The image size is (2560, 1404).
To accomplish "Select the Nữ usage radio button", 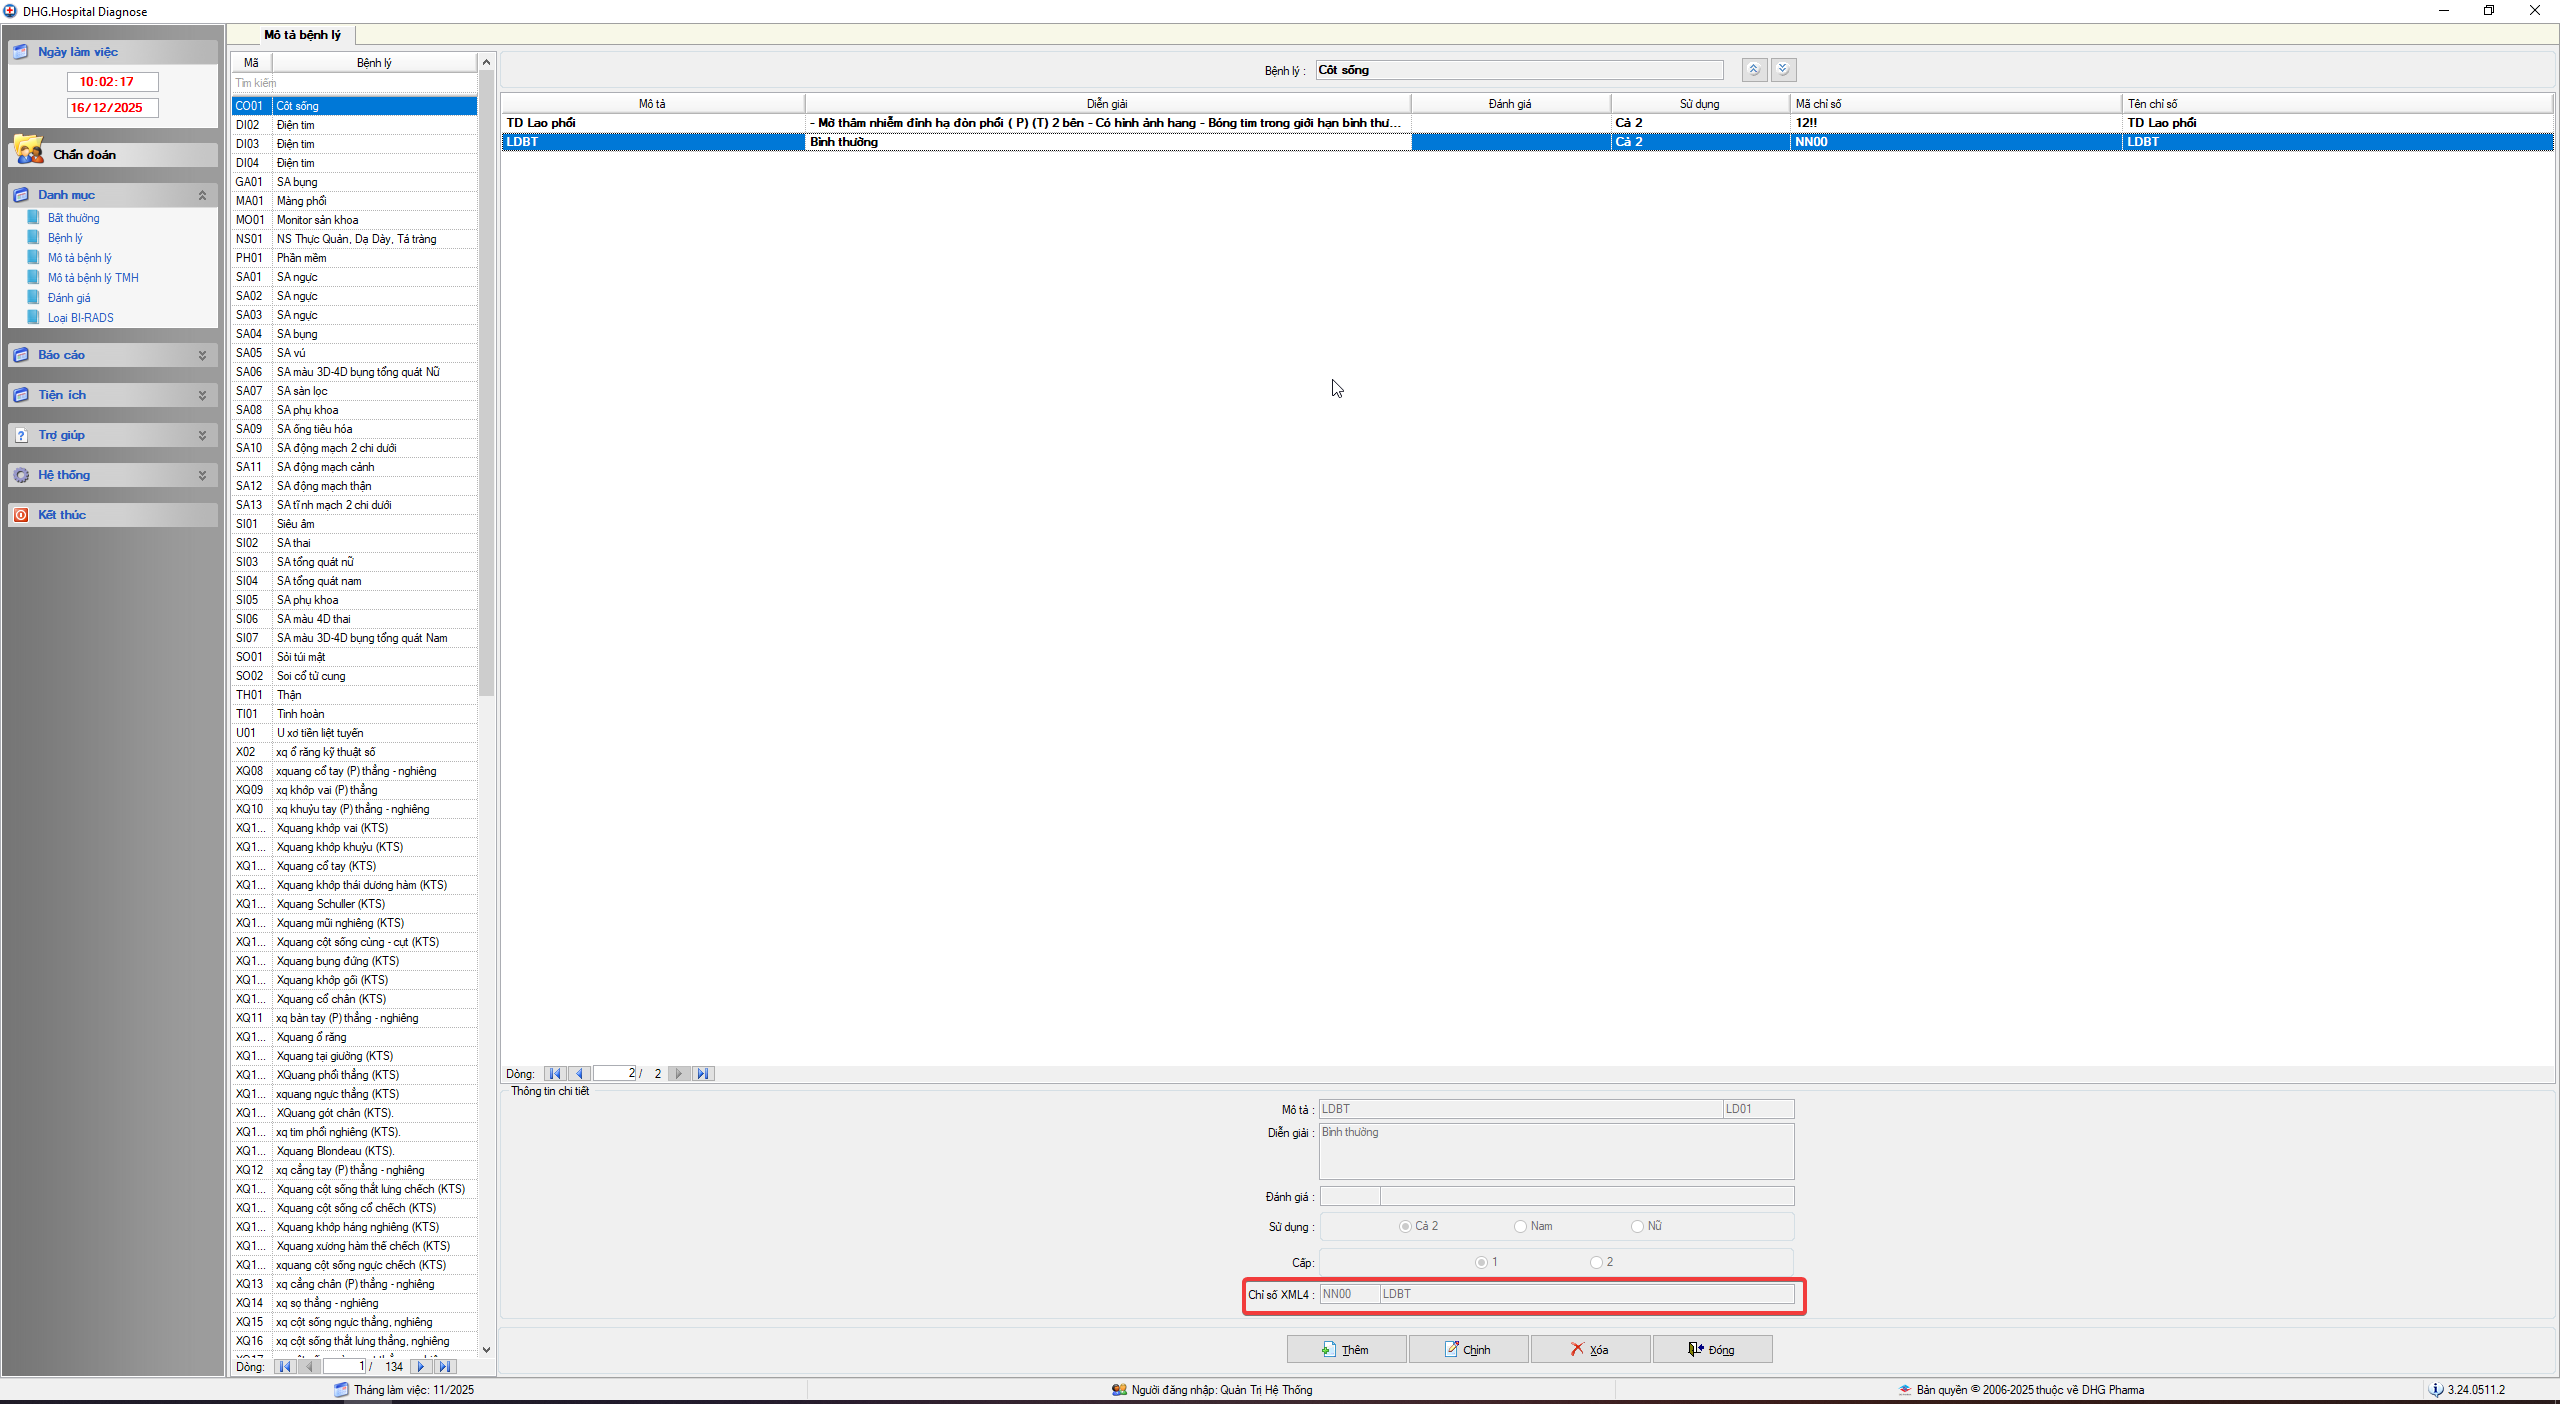I will [x=1637, y=1226].
